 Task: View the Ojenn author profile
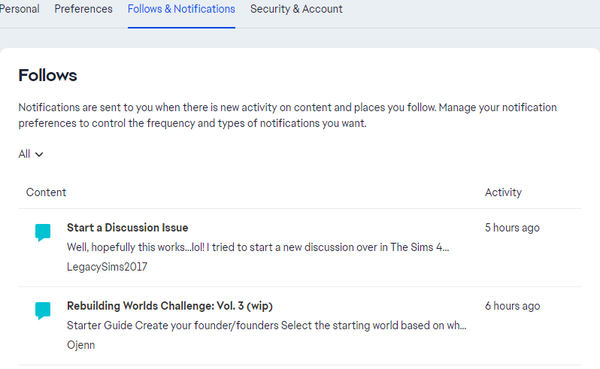[x=81, y=345]
